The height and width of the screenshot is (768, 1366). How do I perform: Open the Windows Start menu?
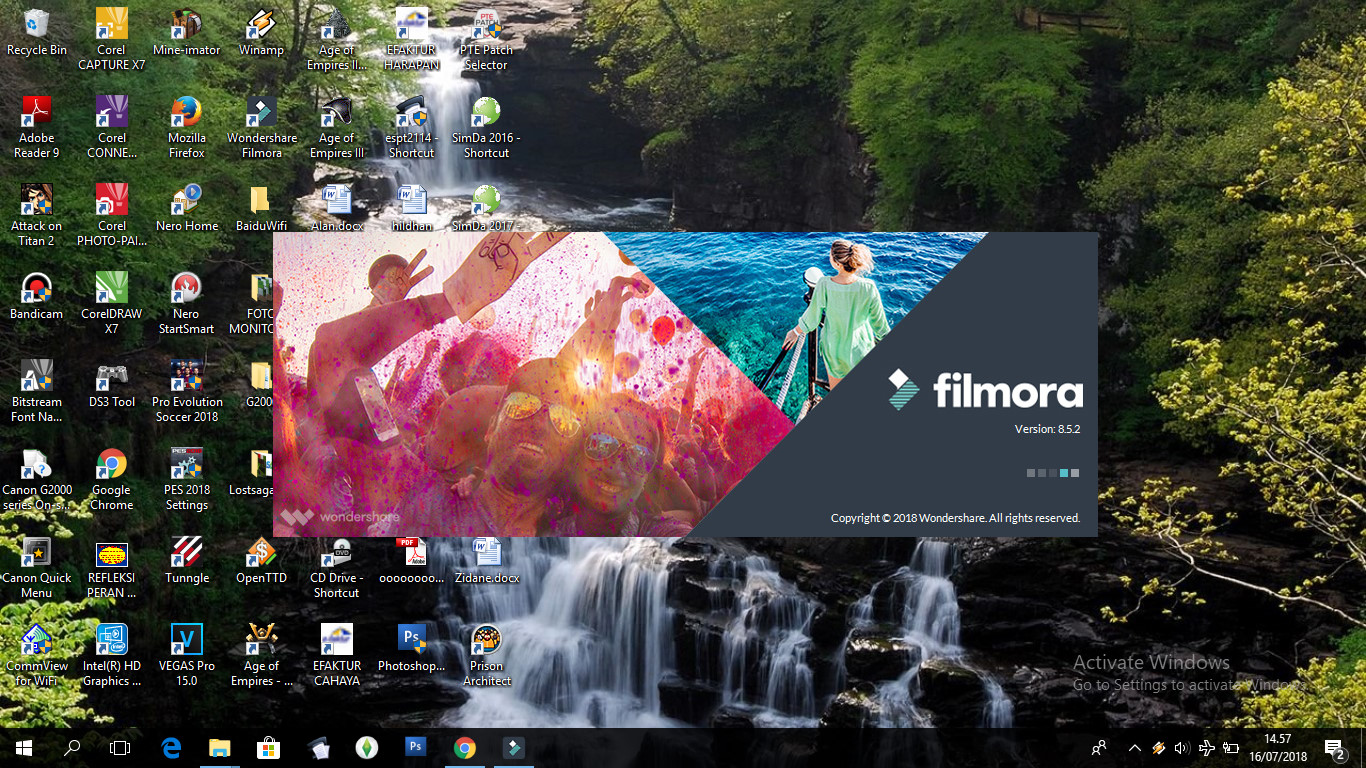[x=24, y=748]
